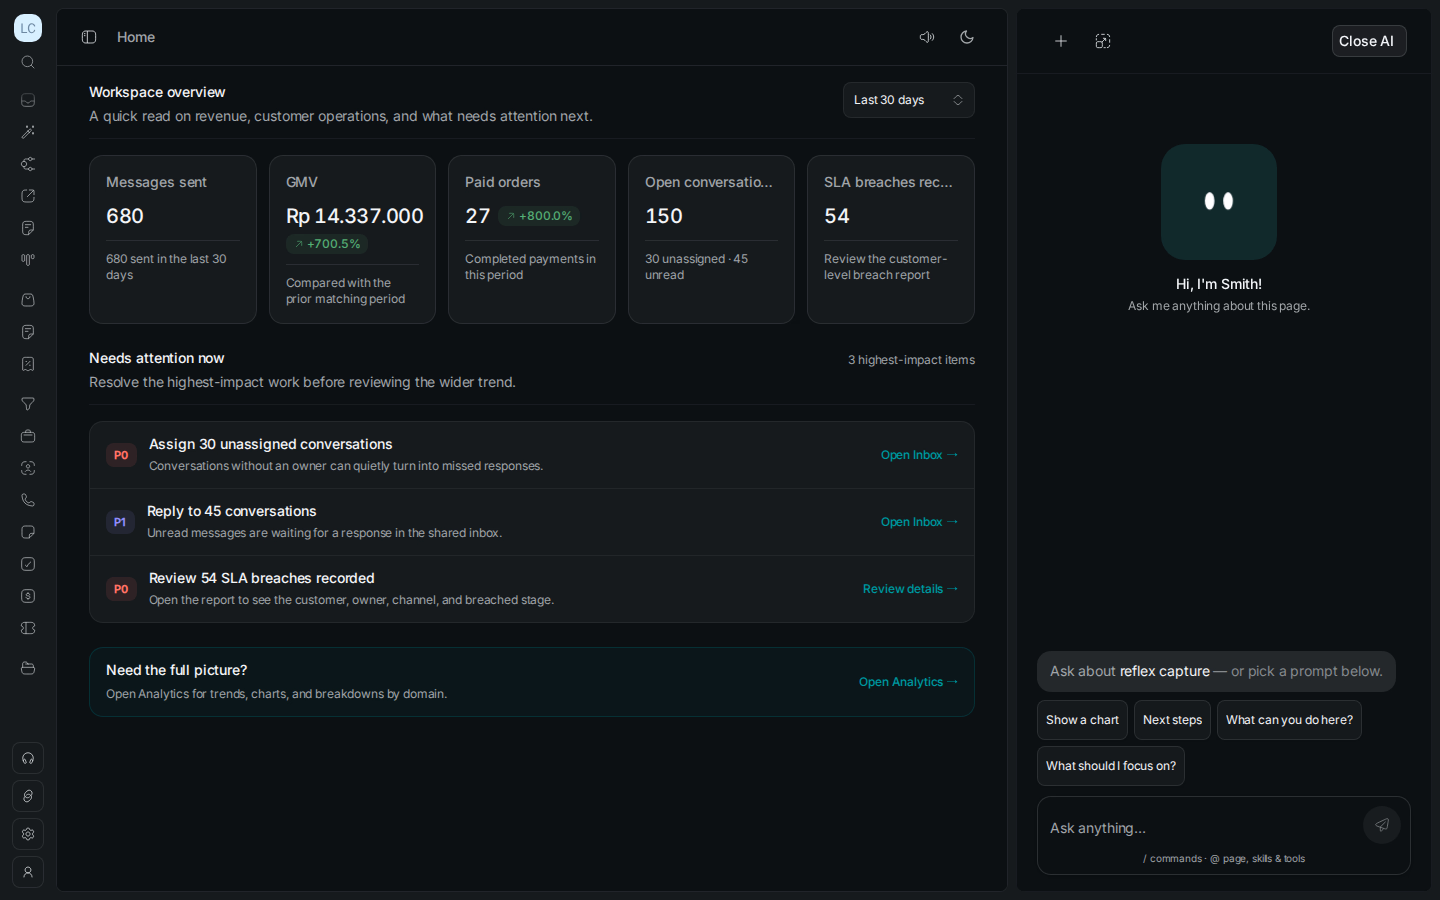Image resolution: width=1440 pixels, height=900 pixels.
Task: Click the speaker sound icon in header
Action: tap(927, 37)
